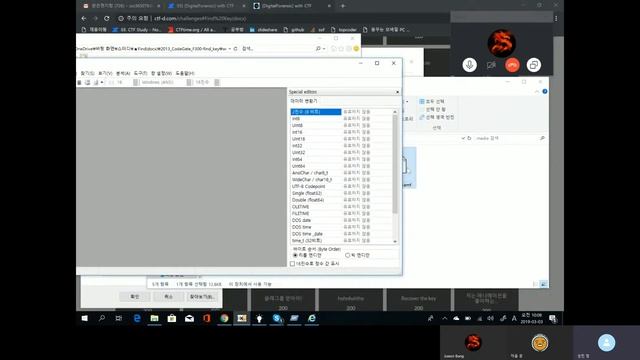Reload the Chrome page
This screenshot has width=640, height=360.
click(x=107, y=18)
